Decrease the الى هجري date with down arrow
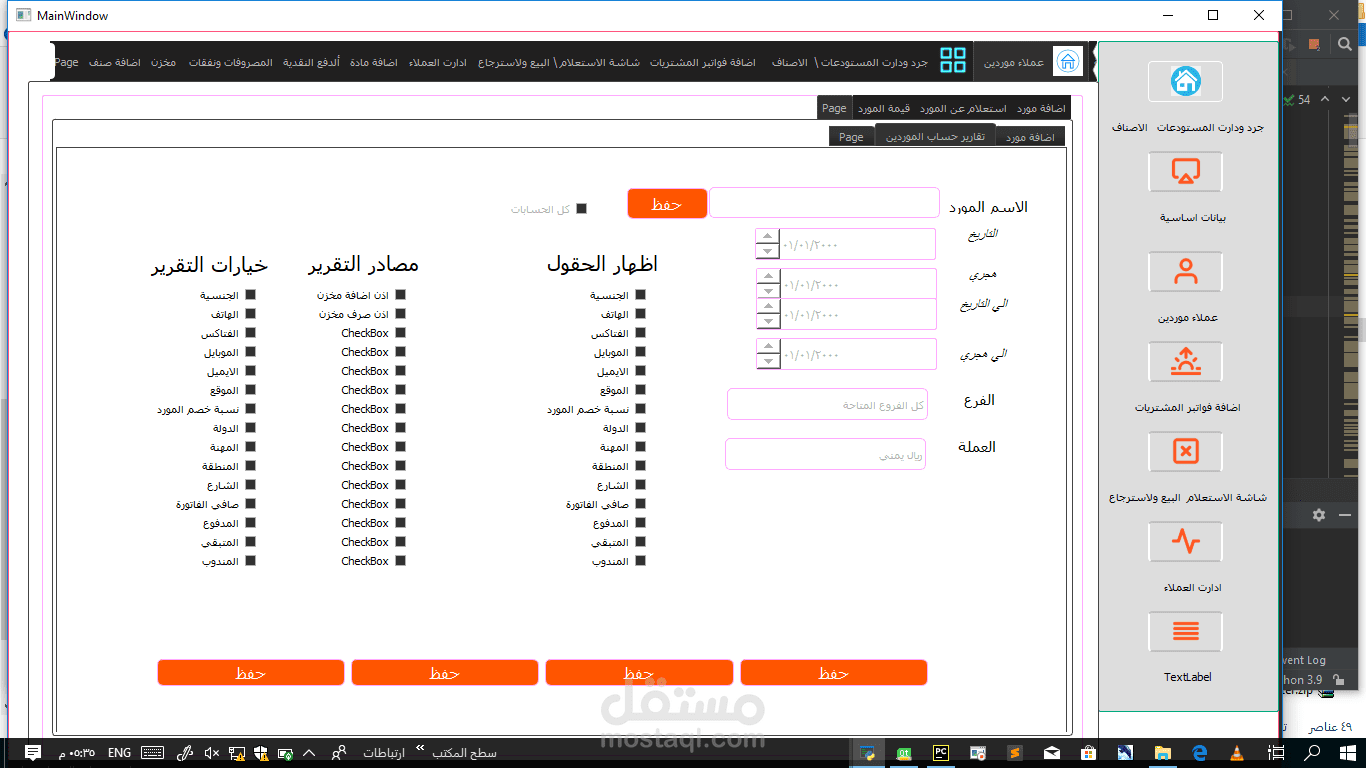The image size is (1366, 768). coord(768,361)
